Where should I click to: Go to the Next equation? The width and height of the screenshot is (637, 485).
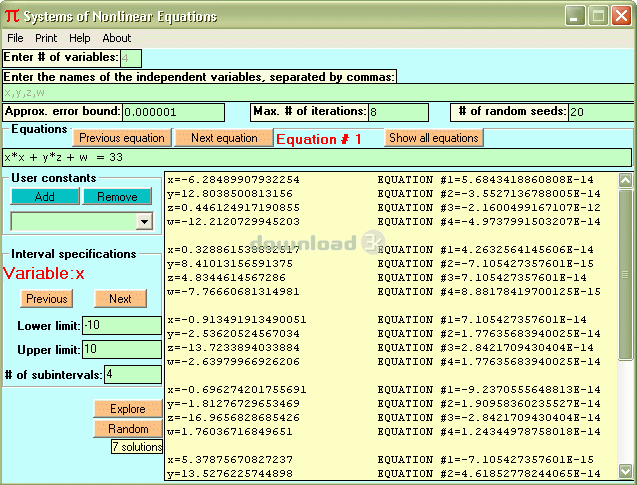[x=224, y=138]
